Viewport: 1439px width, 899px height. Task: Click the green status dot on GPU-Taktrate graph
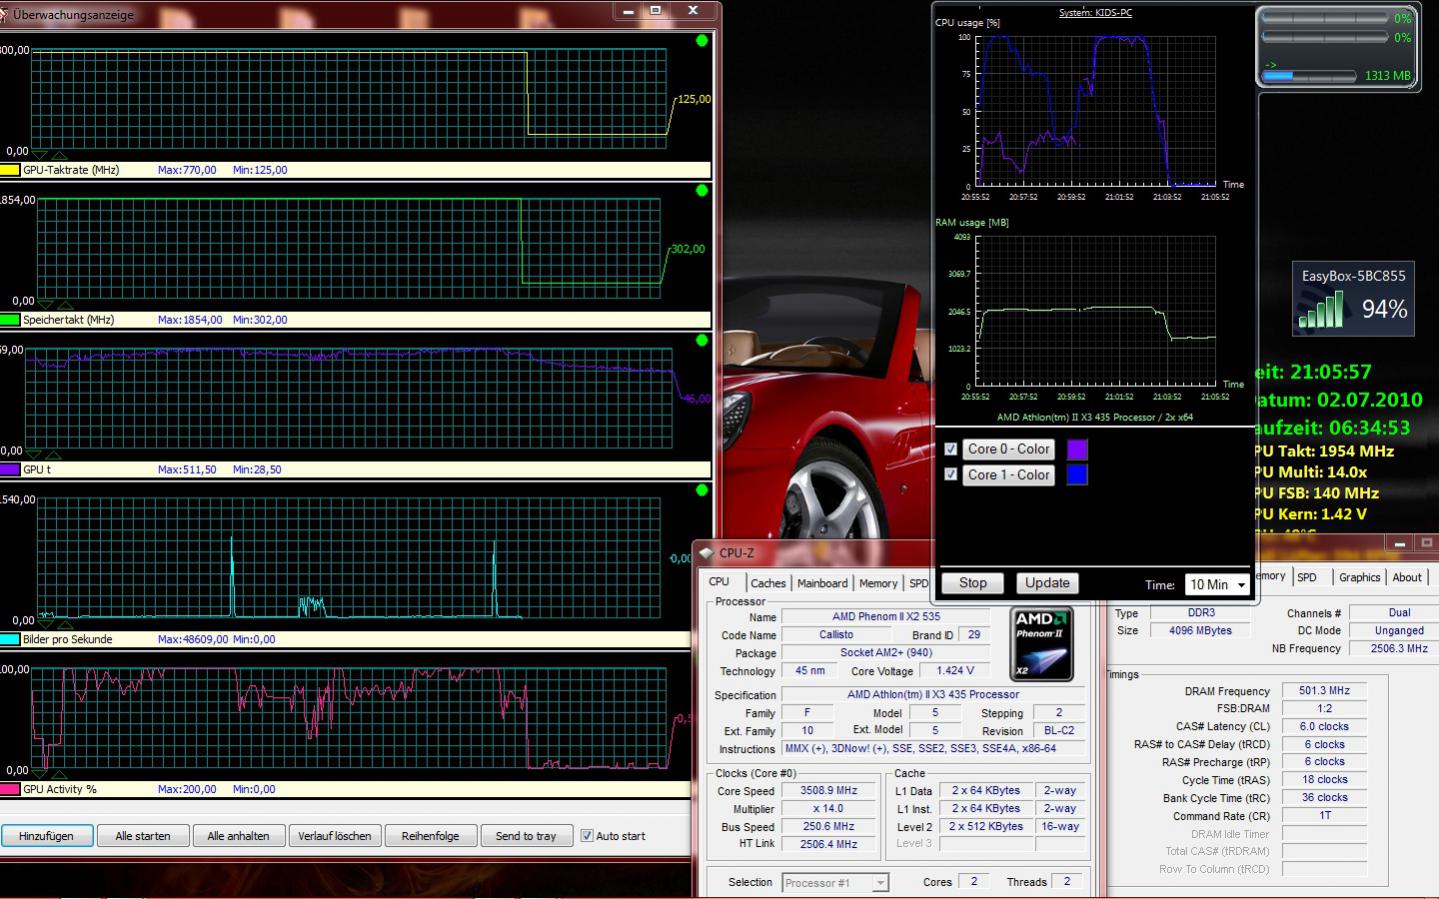pos(702,41)
